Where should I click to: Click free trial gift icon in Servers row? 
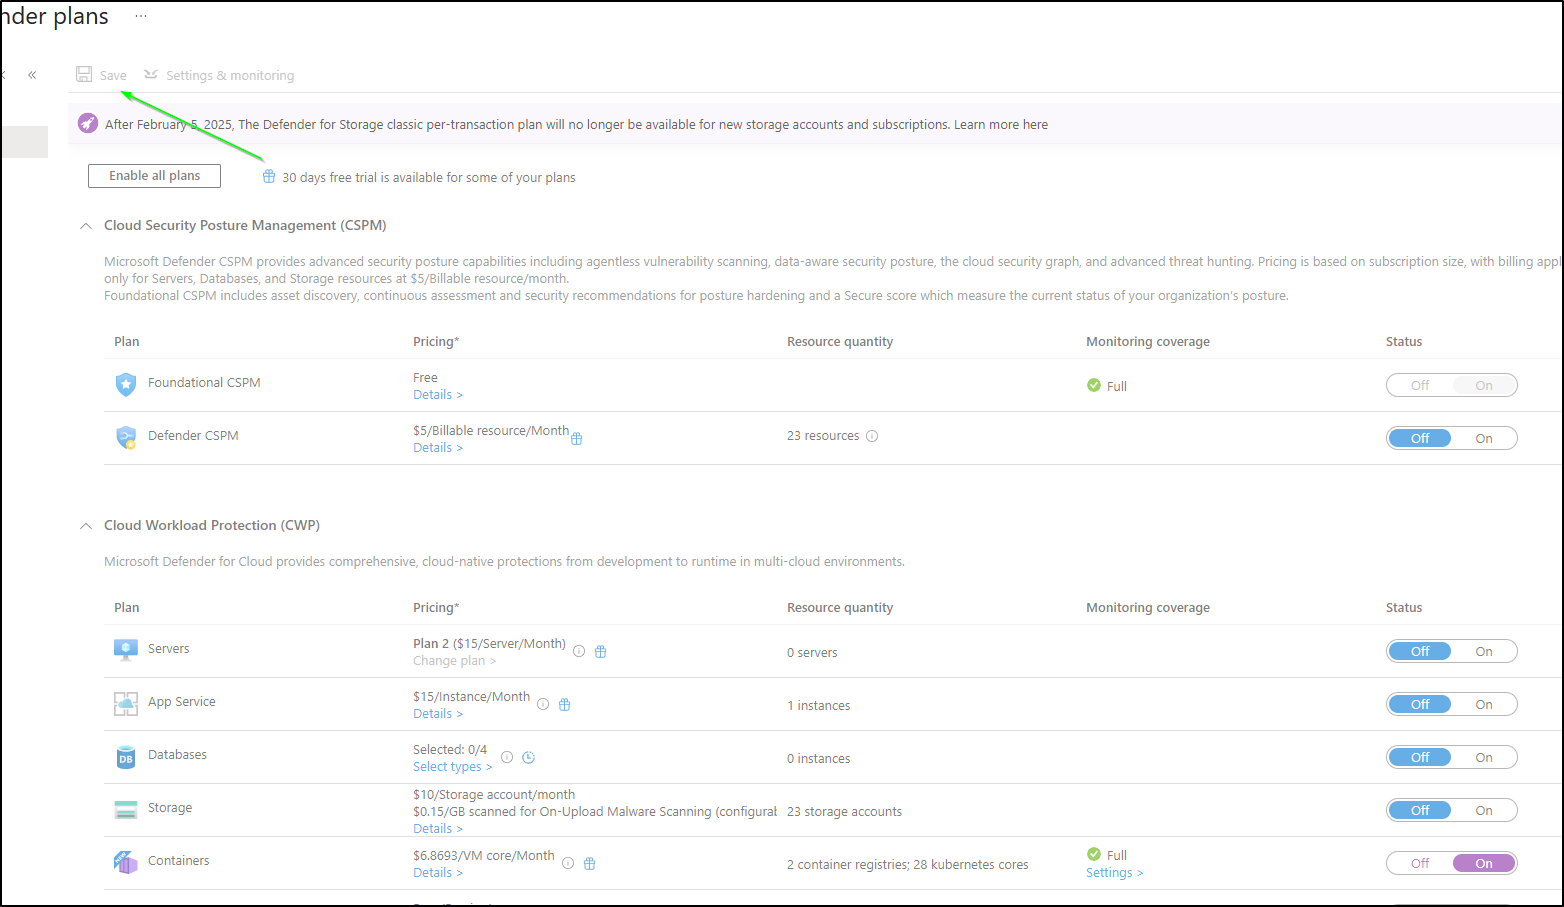point(601,651)
